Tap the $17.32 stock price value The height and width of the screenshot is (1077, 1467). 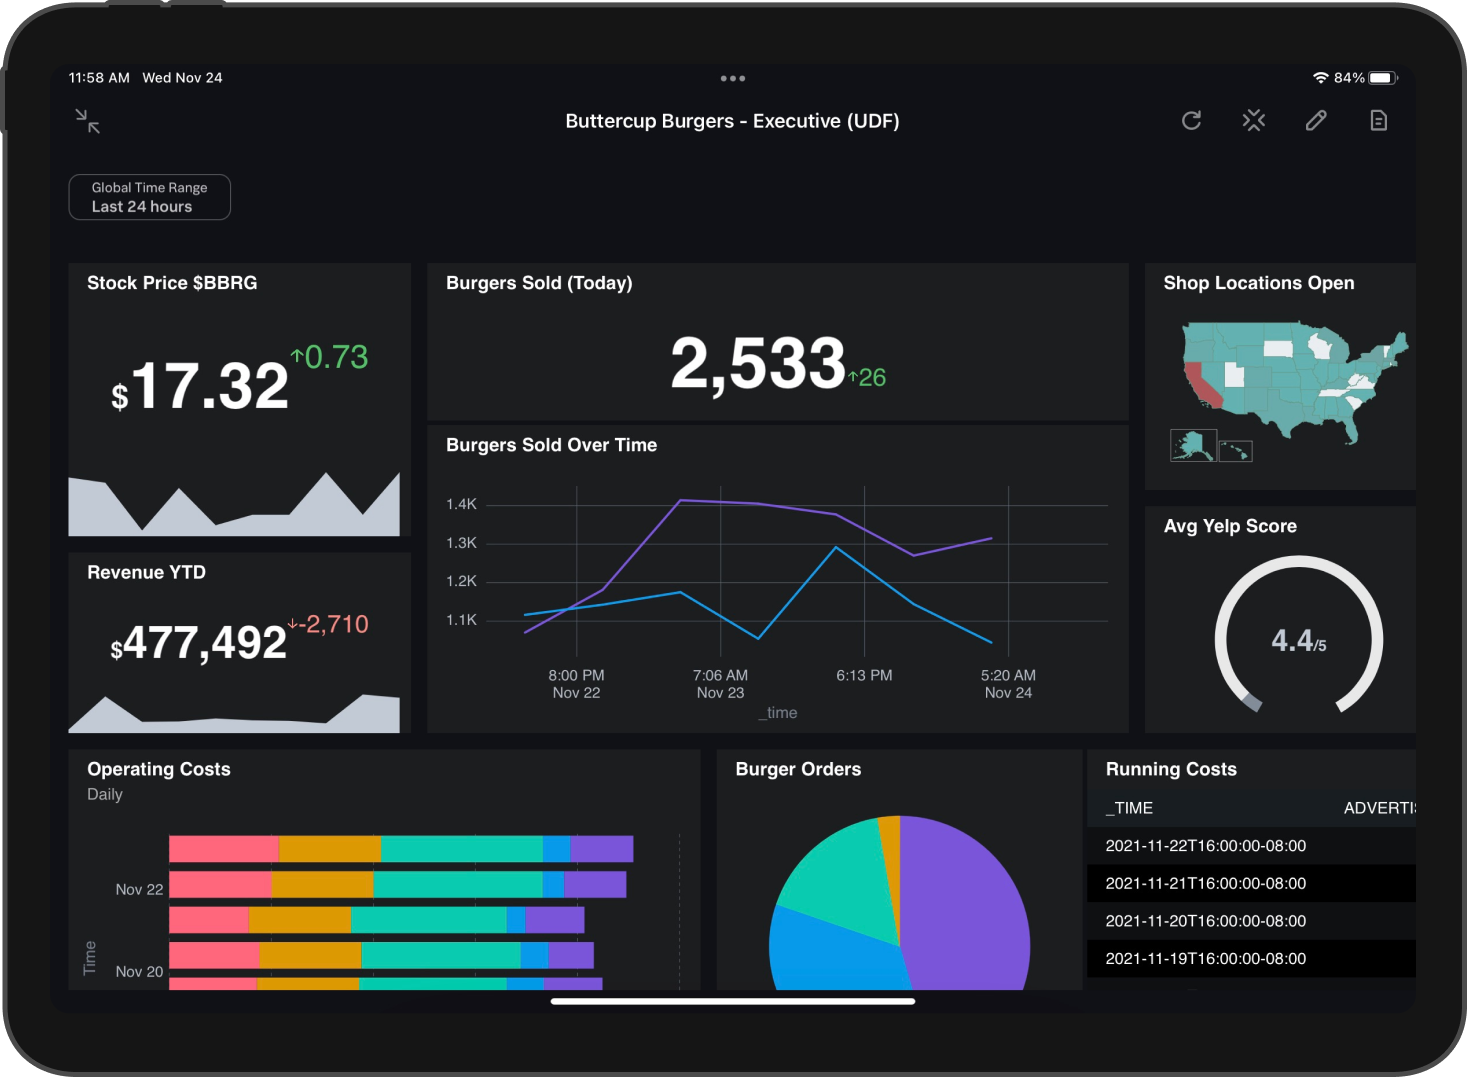[200, 386]
